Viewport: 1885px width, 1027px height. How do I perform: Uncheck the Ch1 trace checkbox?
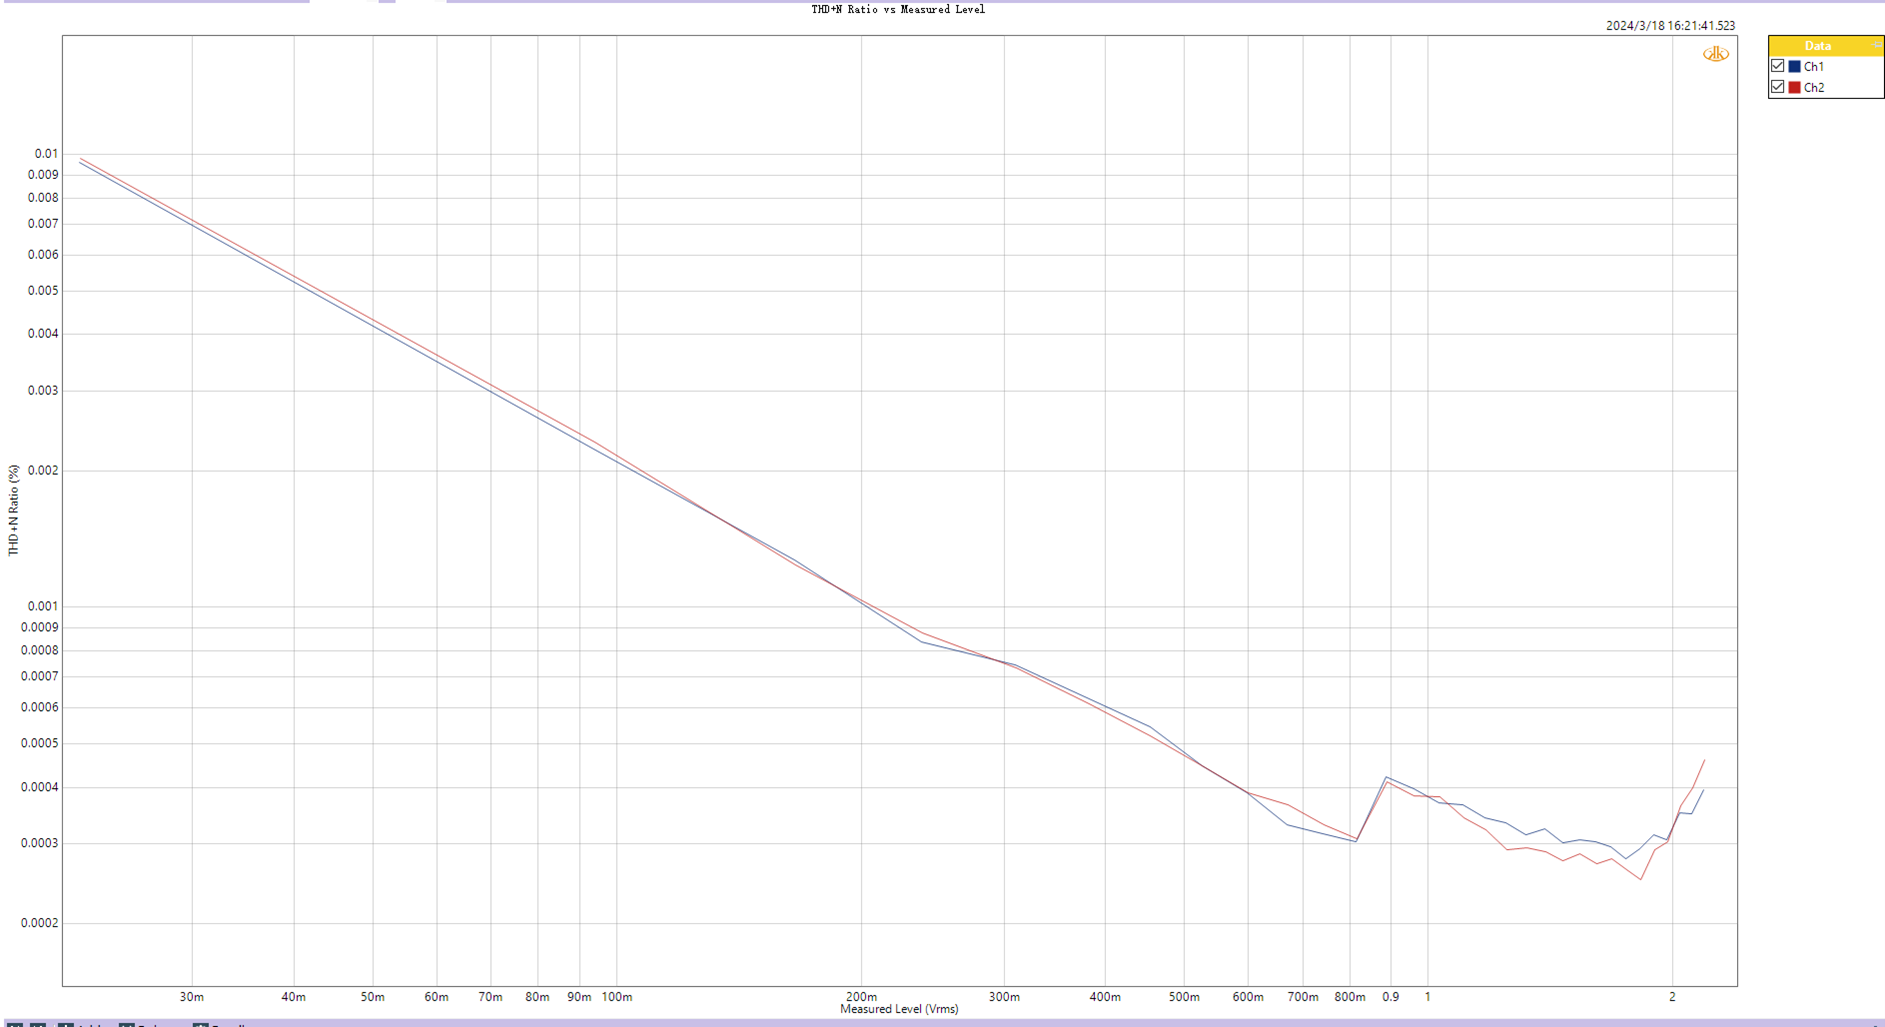coord(1777,66)
